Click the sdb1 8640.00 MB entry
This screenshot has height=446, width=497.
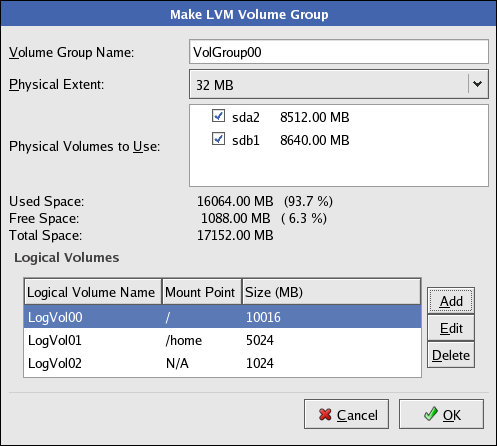[290, 140]
